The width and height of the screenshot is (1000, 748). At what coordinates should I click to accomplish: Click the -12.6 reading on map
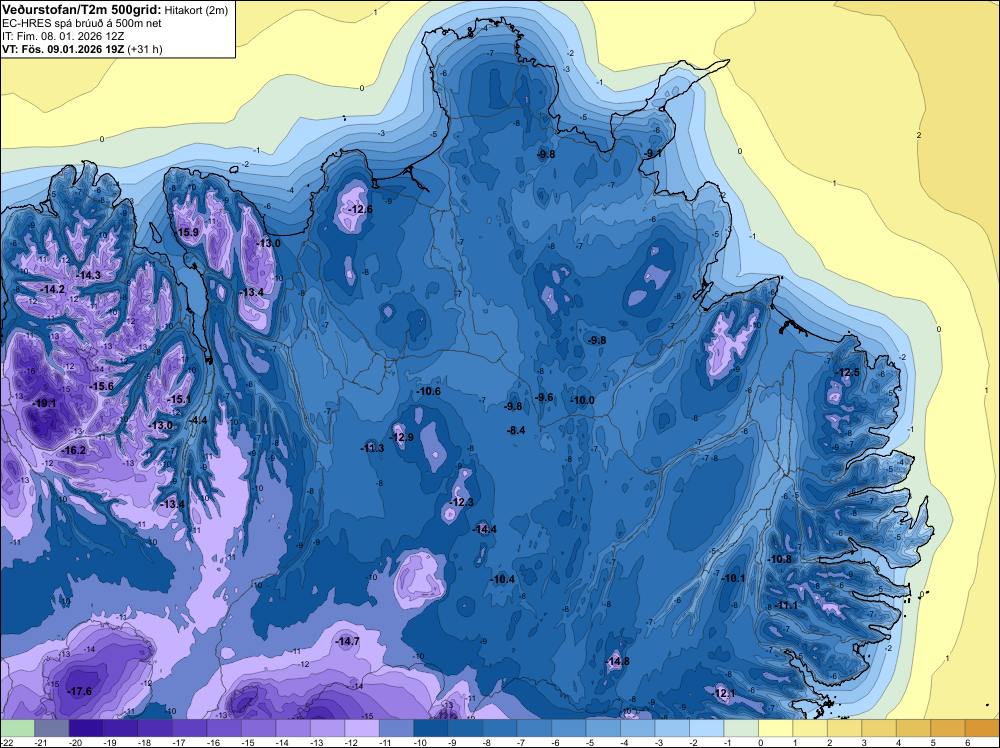pos(360,209)
